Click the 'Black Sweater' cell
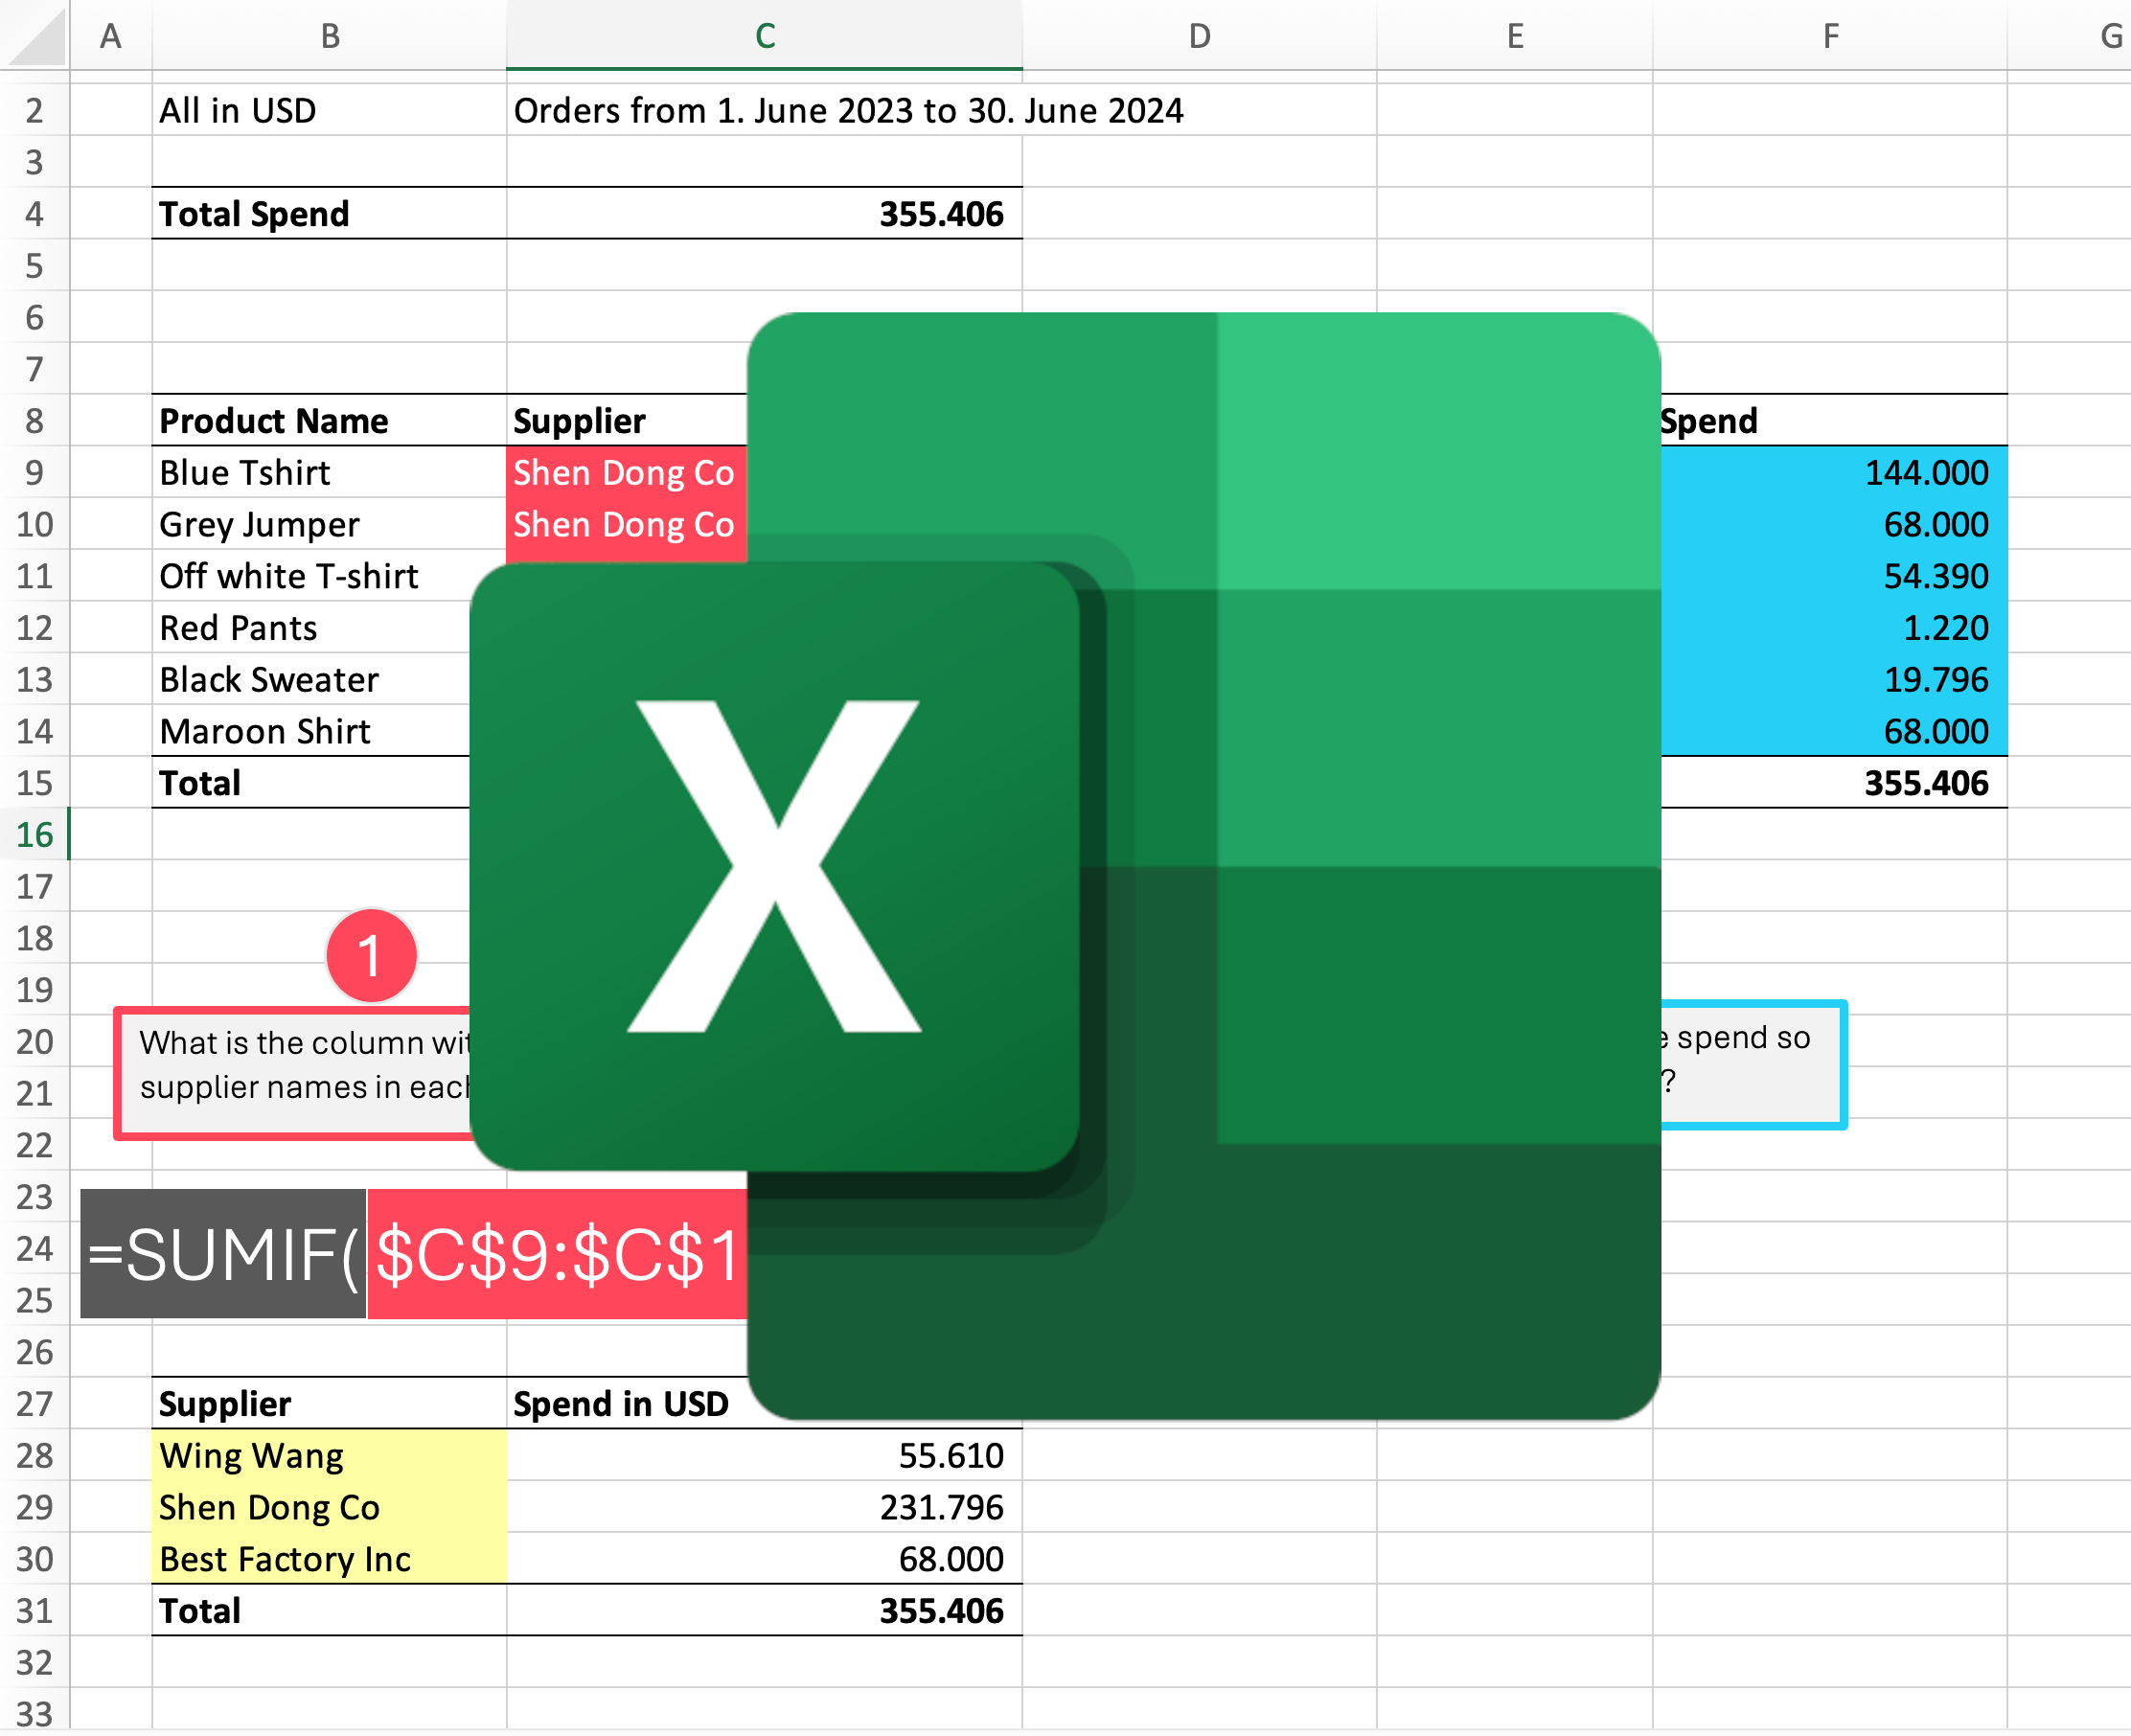Viewport: 2131px width, 1736px height. (311, 679)
